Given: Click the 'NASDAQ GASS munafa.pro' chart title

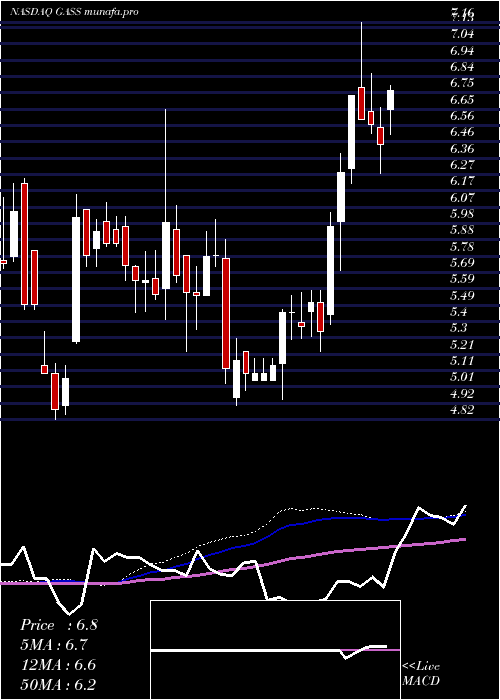Looking at the screenshot, I should coord(74,12).
